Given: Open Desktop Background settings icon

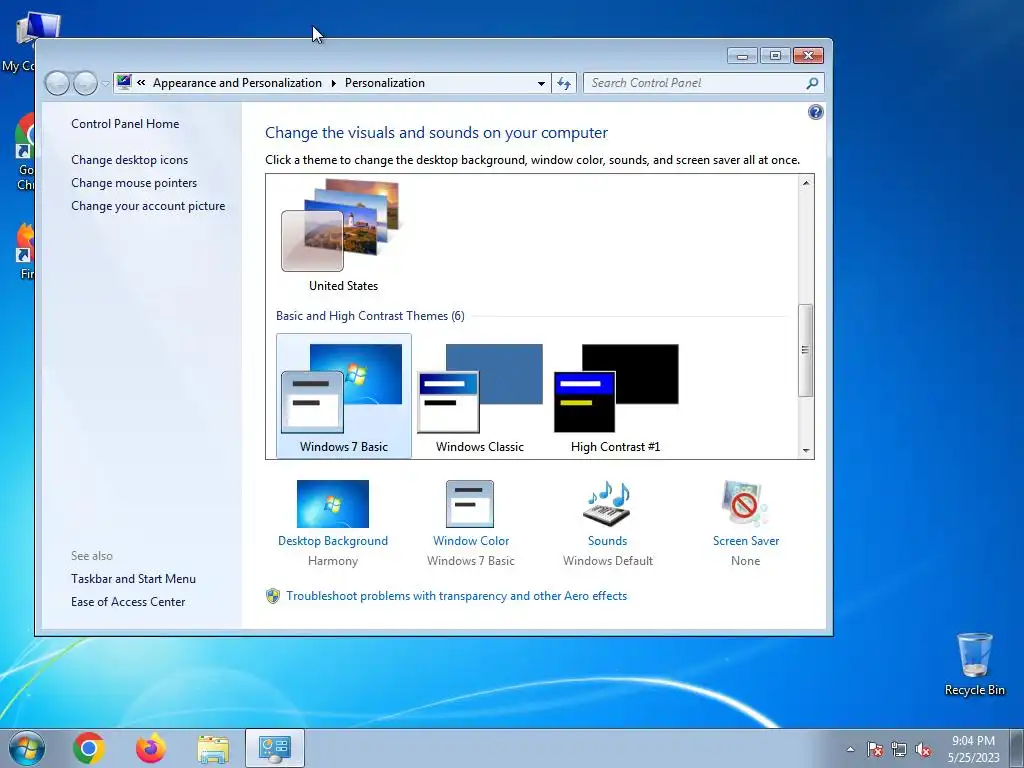Looking at the screenshot, I should (x=332, y=504).
